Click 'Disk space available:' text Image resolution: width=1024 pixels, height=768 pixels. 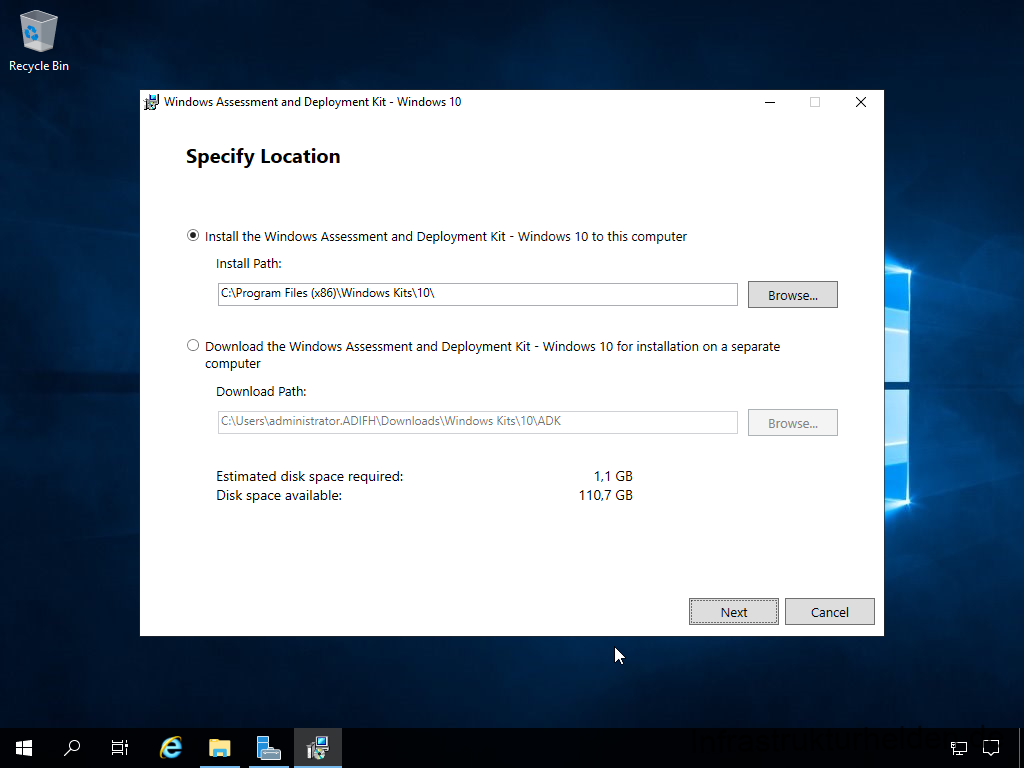point(279,496)
